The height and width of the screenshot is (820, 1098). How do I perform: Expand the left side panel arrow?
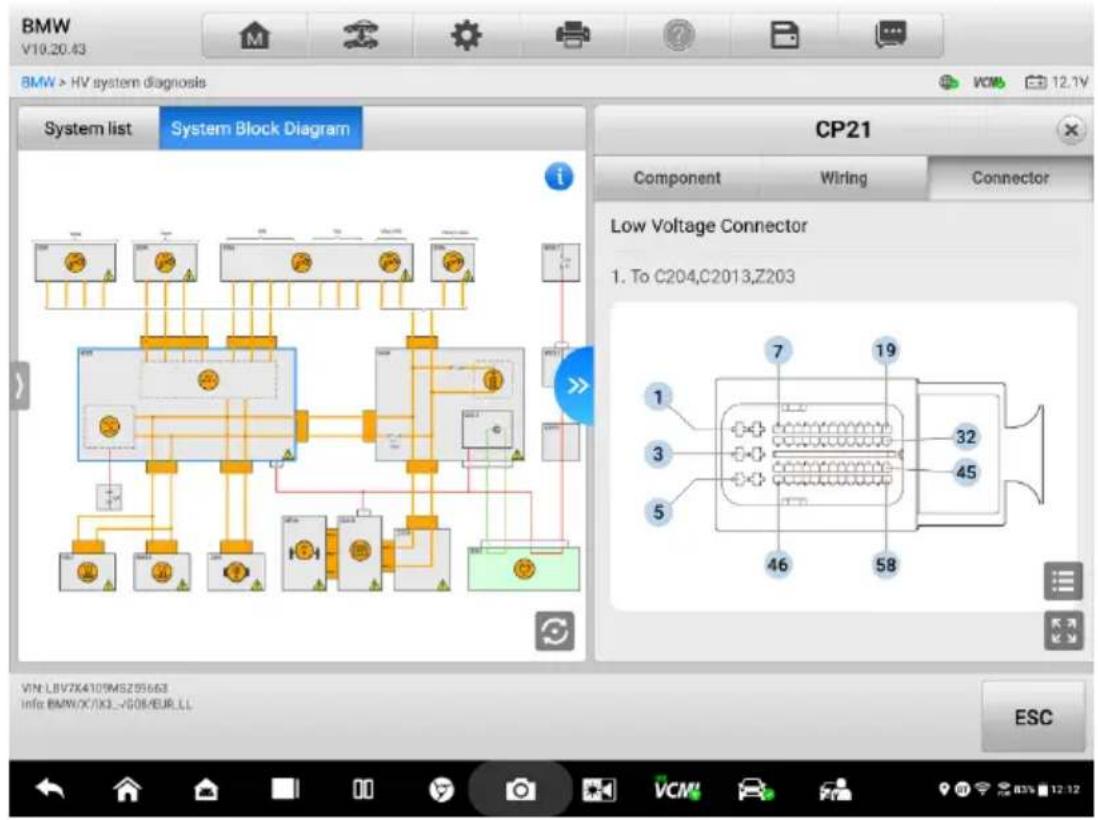[x=20, y=385]
